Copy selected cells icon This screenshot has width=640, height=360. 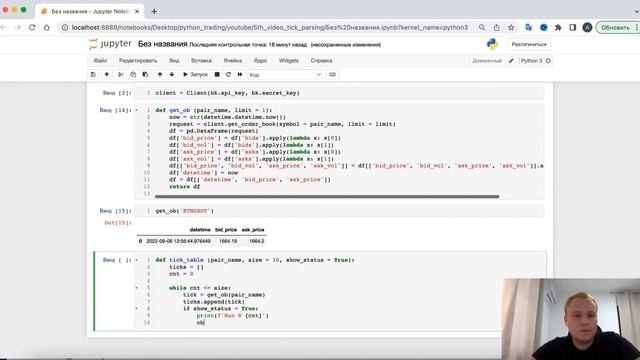133,75
